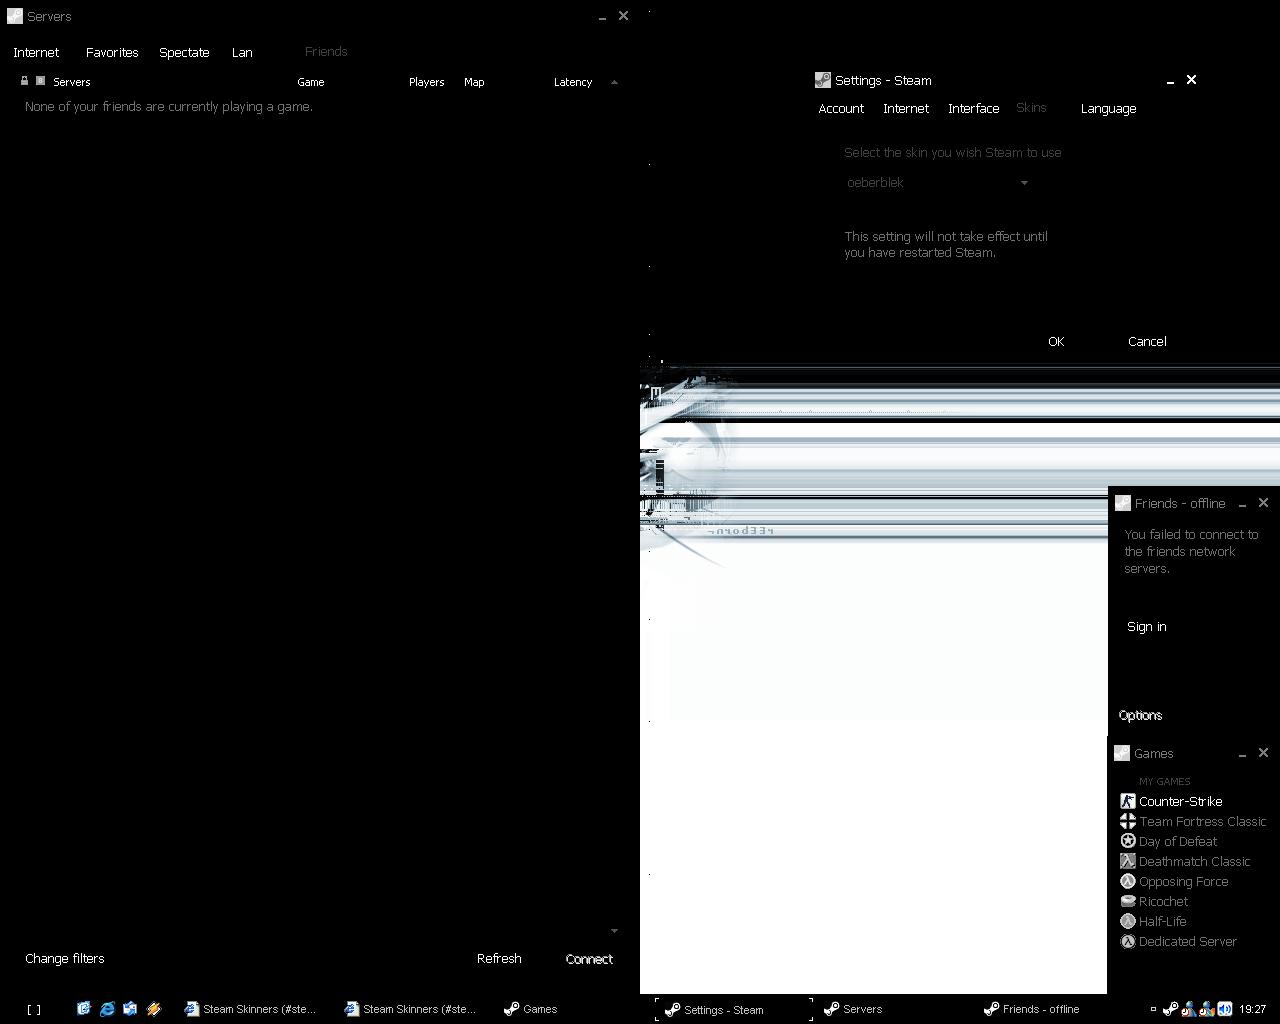
Task: Sort server list by Players column
Action: tap(426, 82)
